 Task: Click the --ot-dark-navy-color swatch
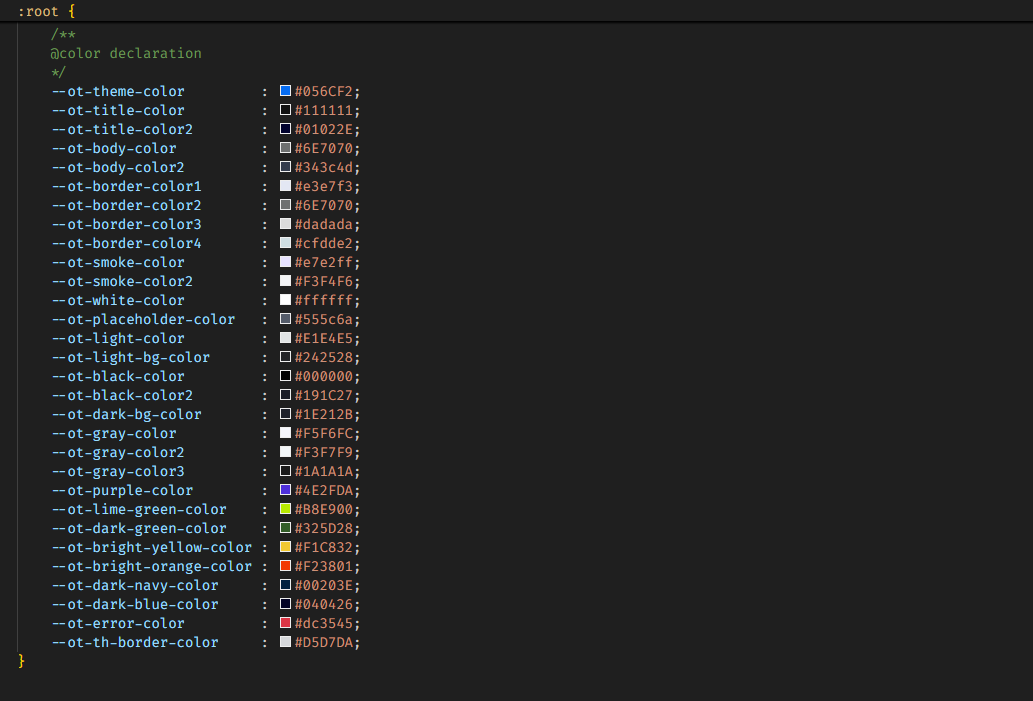[x=285, y=585]
